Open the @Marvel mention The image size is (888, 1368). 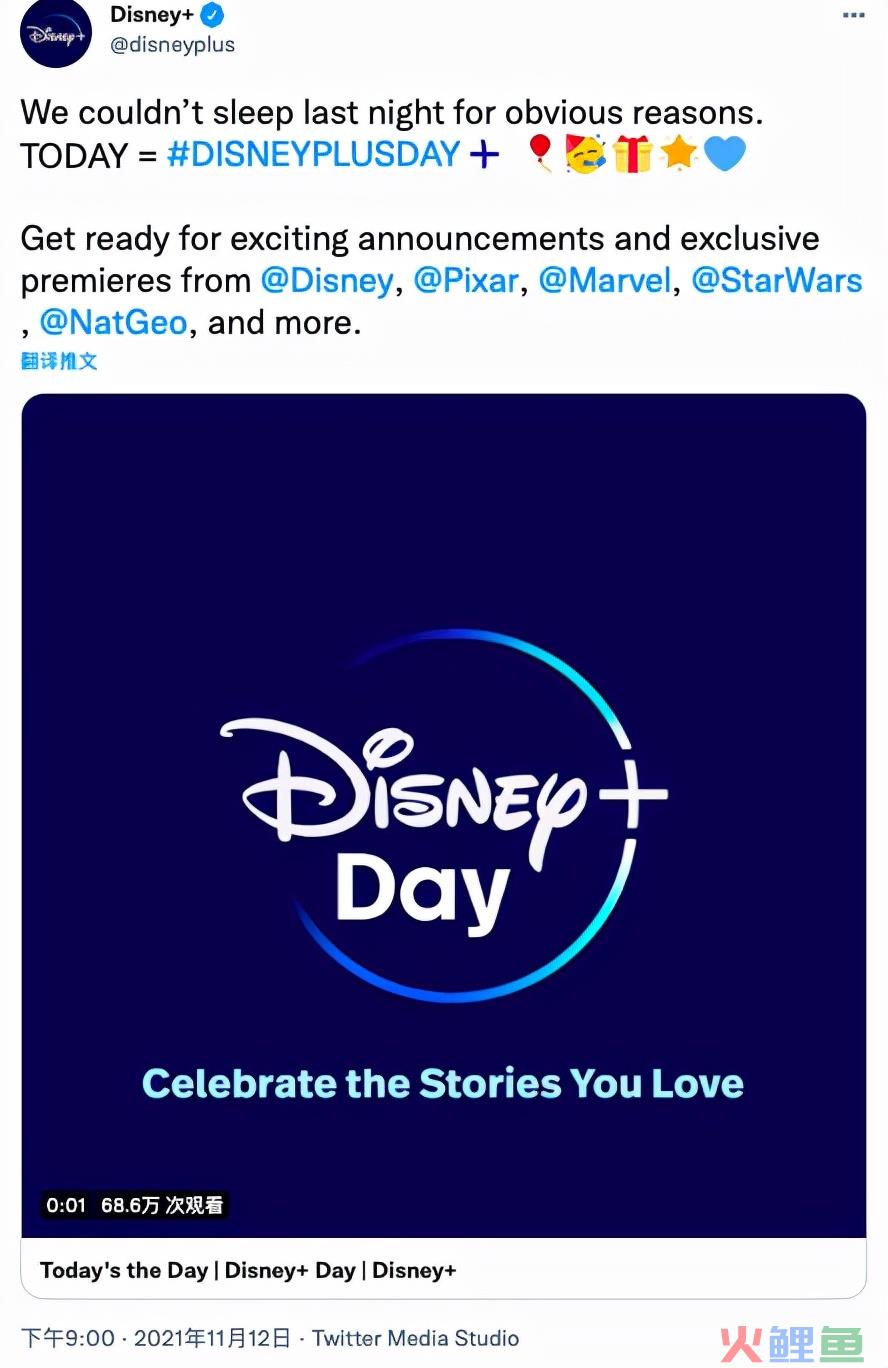coord(605,281)
